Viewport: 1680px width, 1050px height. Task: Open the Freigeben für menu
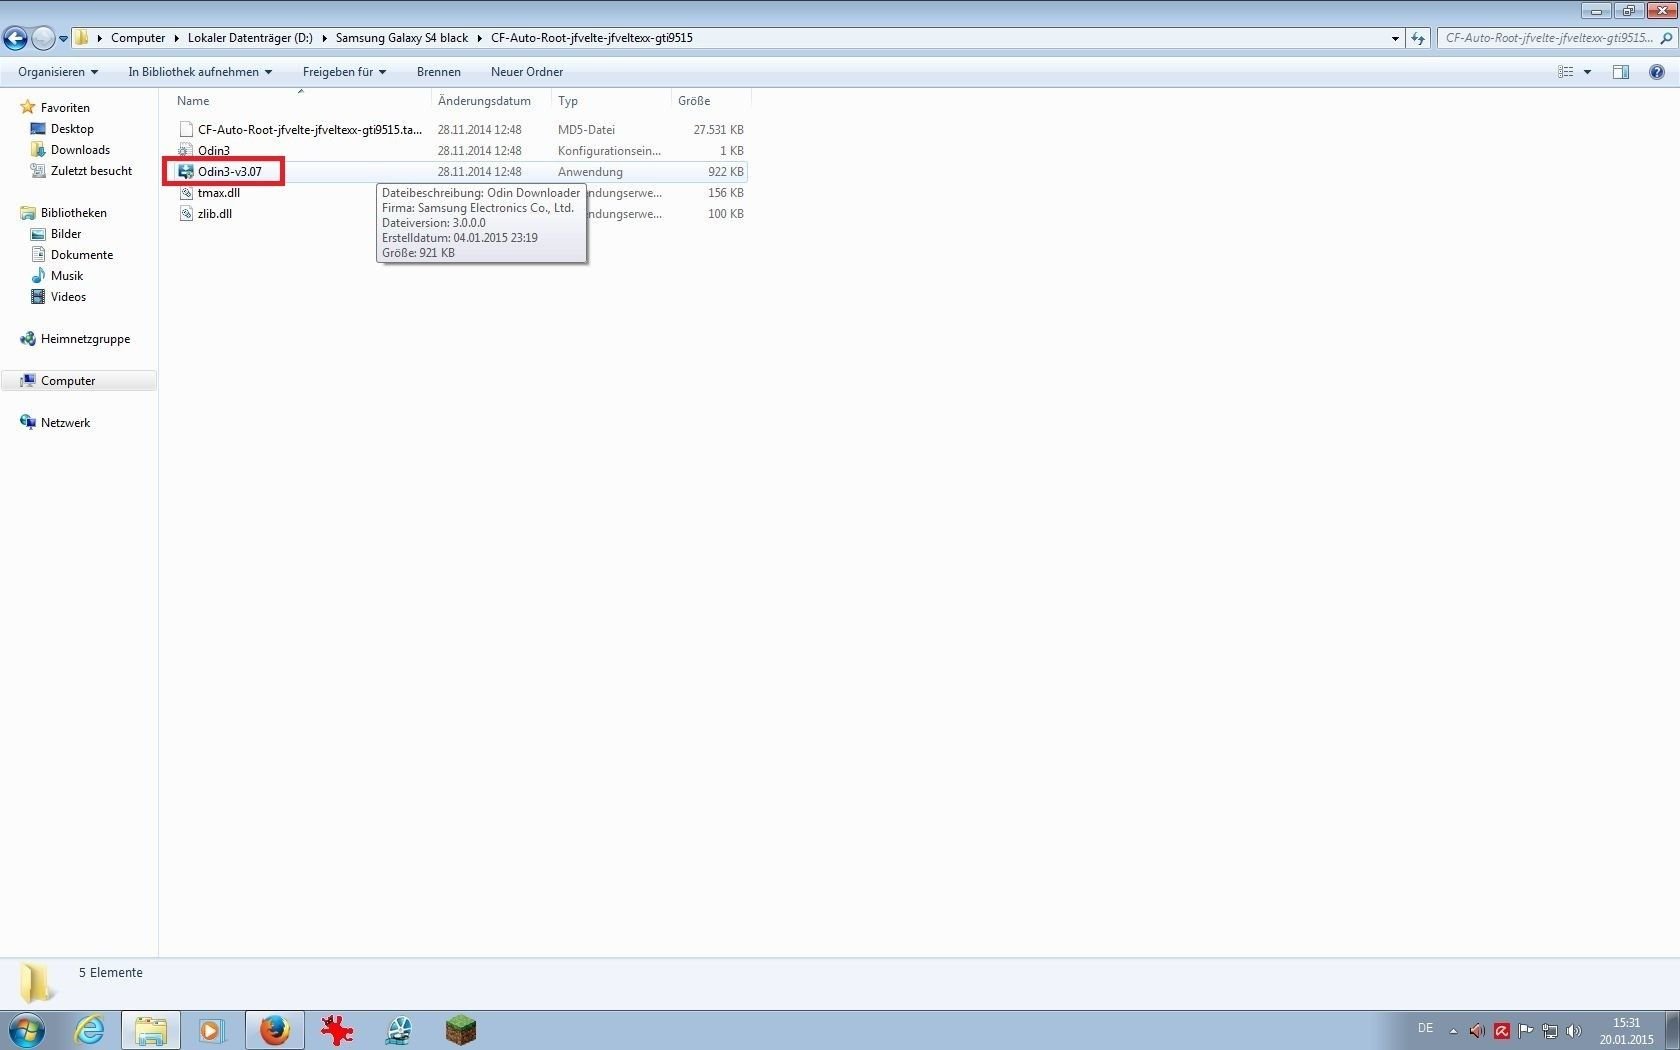coord(344,72)
